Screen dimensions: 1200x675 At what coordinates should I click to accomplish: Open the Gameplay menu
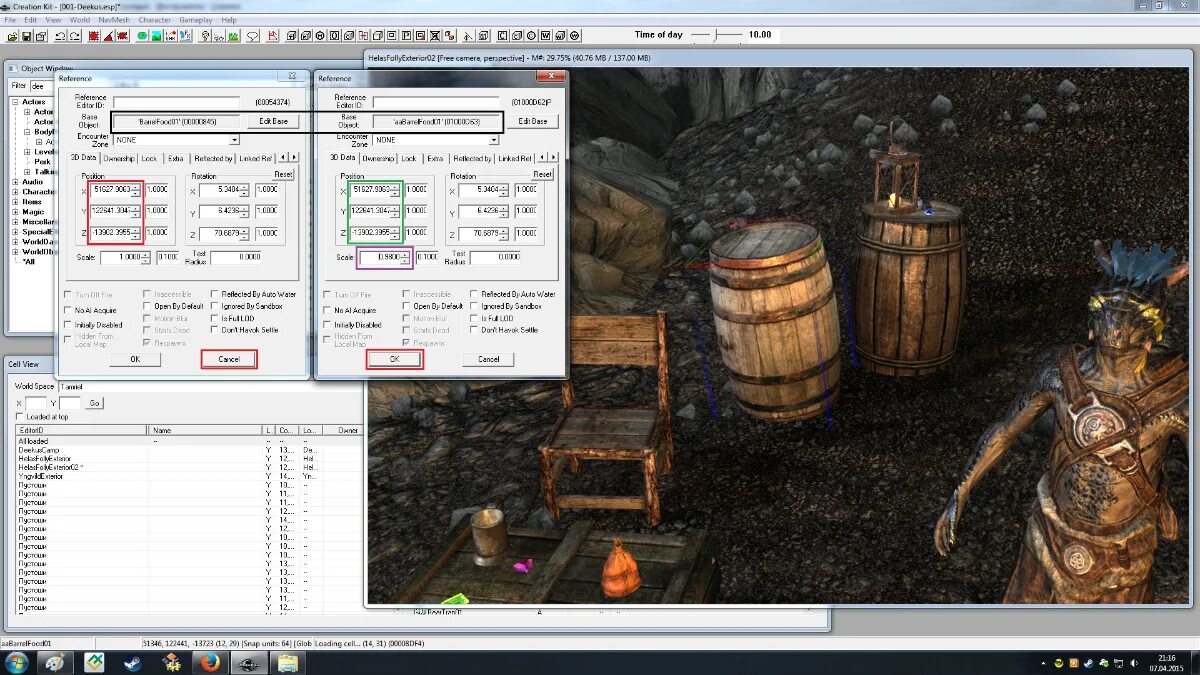[196, 20]
